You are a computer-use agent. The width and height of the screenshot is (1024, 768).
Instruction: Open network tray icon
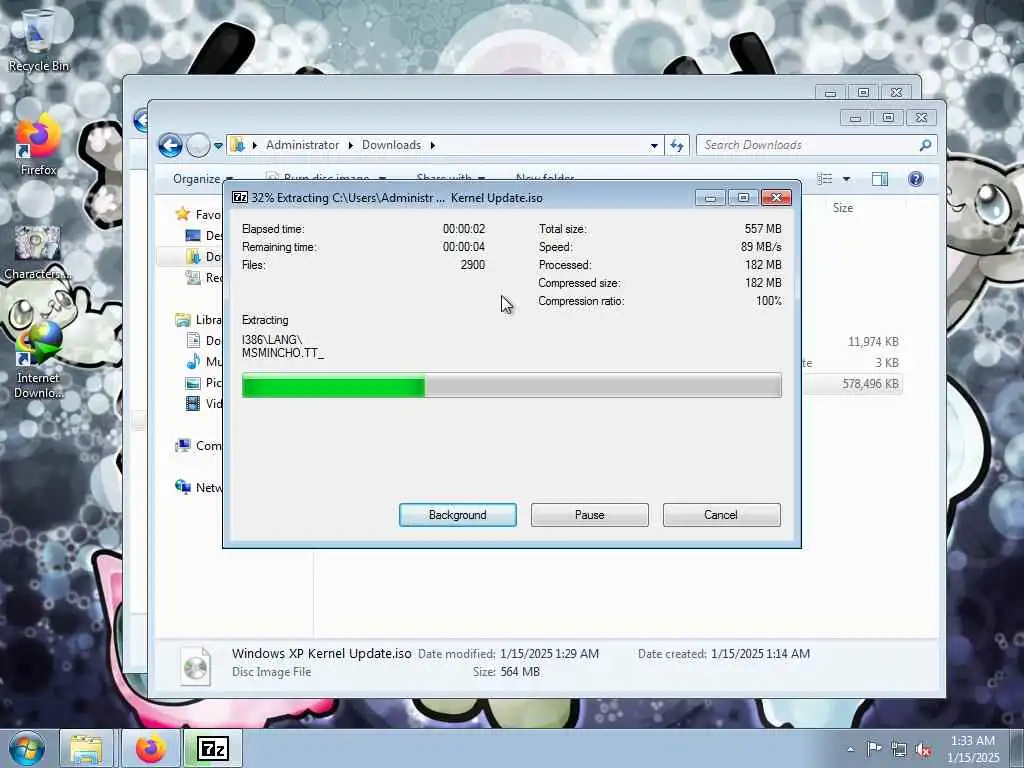click(899, 749)
